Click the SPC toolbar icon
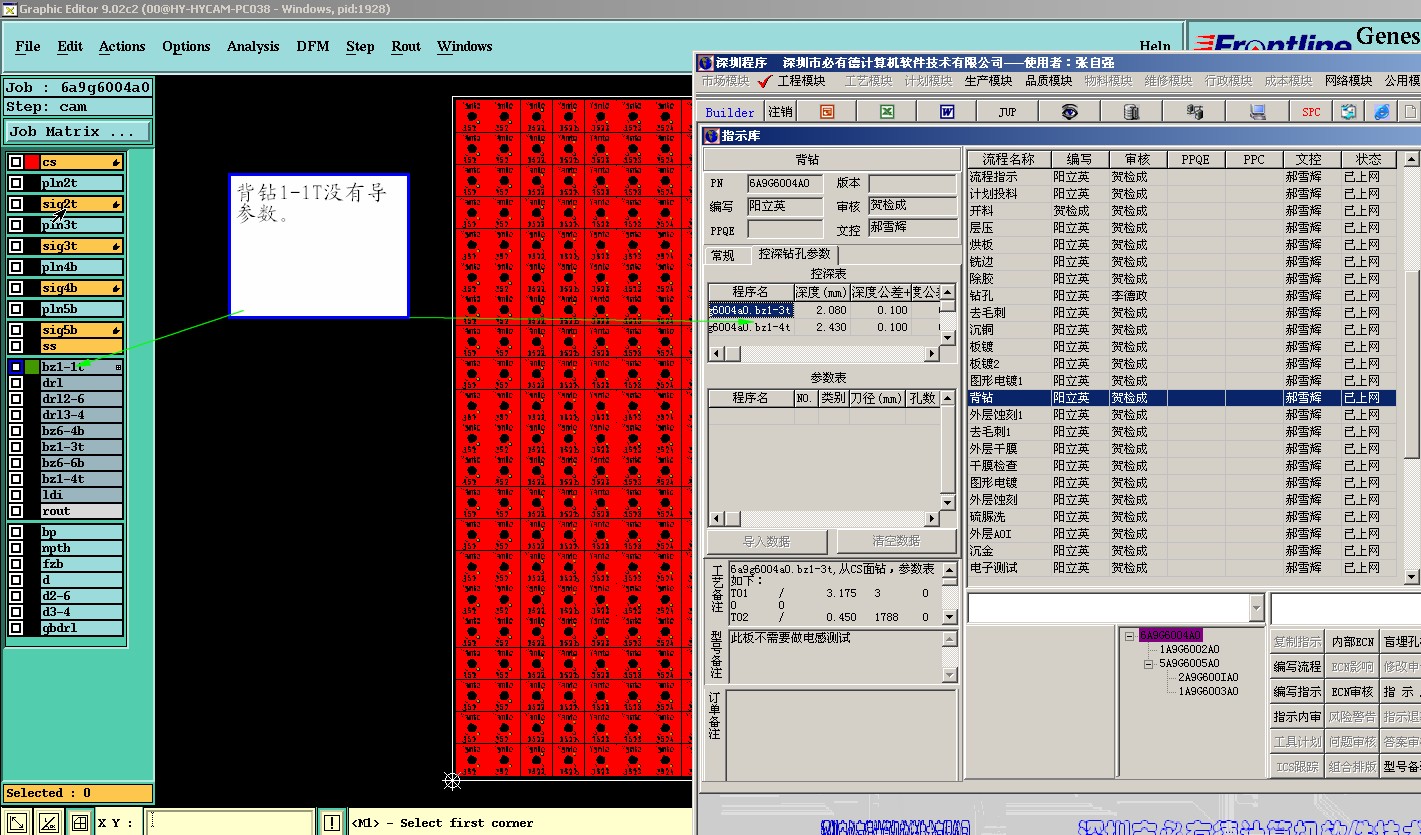1421x835 pixels. click(1311, 112)
